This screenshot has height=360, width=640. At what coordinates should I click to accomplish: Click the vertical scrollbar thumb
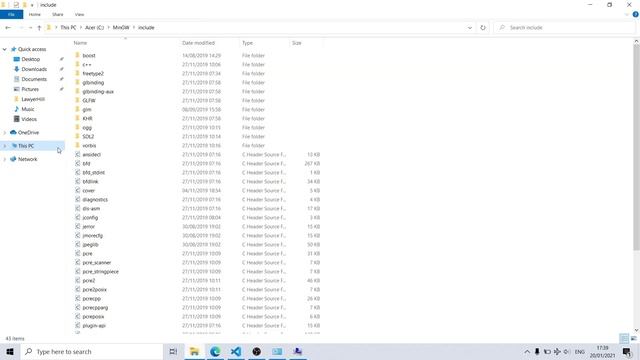click(x=636, y=147)
